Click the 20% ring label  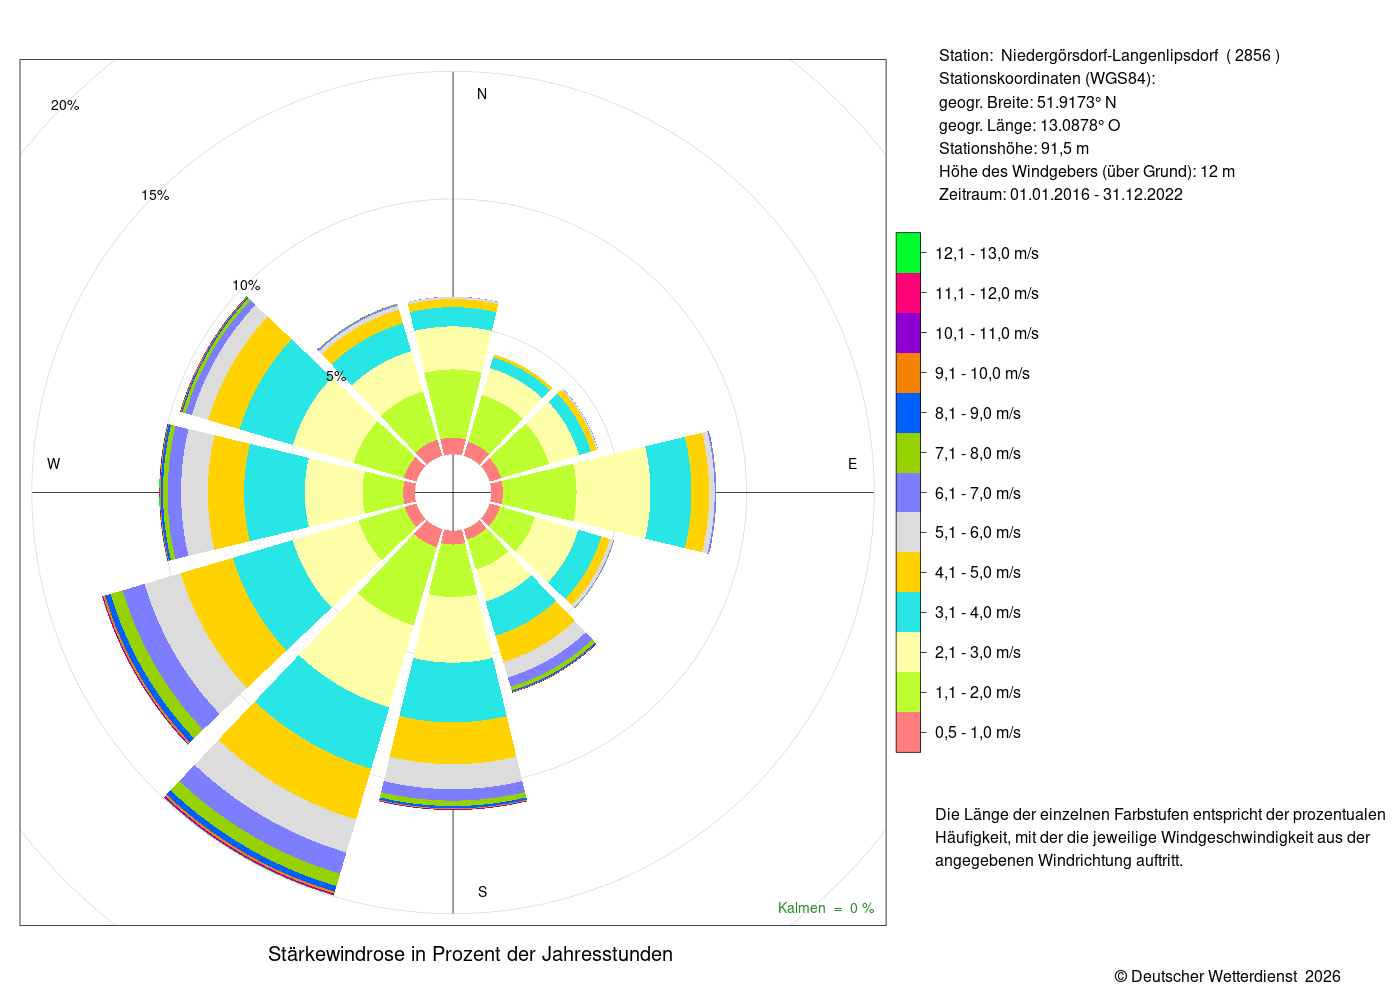tap(65, 105)
